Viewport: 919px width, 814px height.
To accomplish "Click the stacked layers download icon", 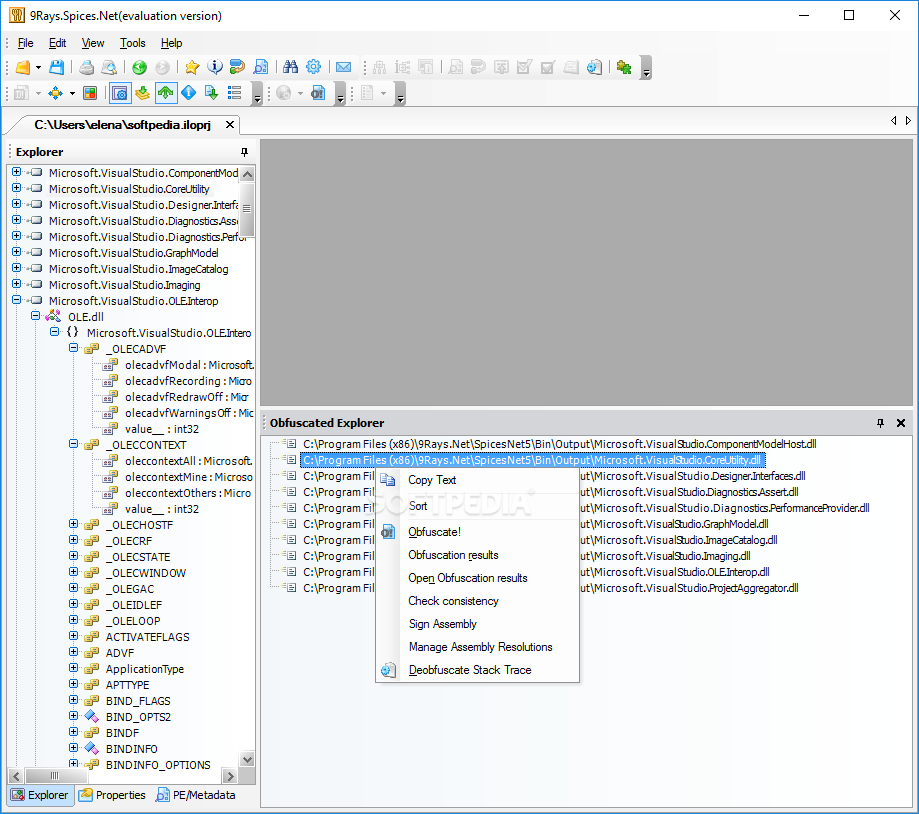I will pos(142,93).
